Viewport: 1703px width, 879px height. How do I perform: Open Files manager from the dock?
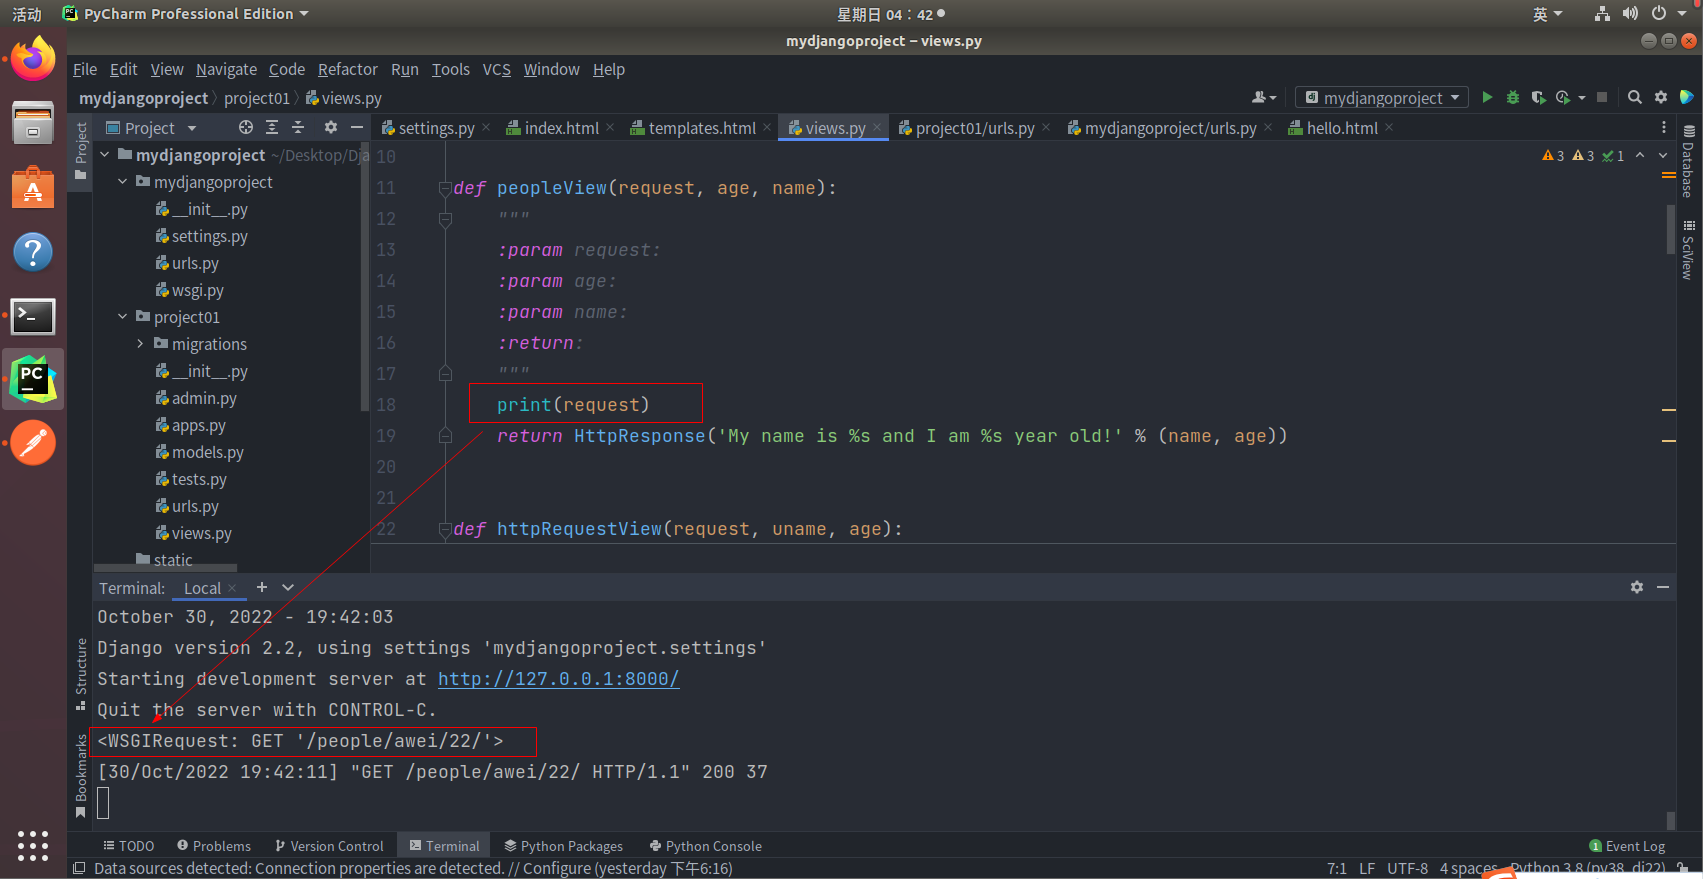(x=33, y=123)
